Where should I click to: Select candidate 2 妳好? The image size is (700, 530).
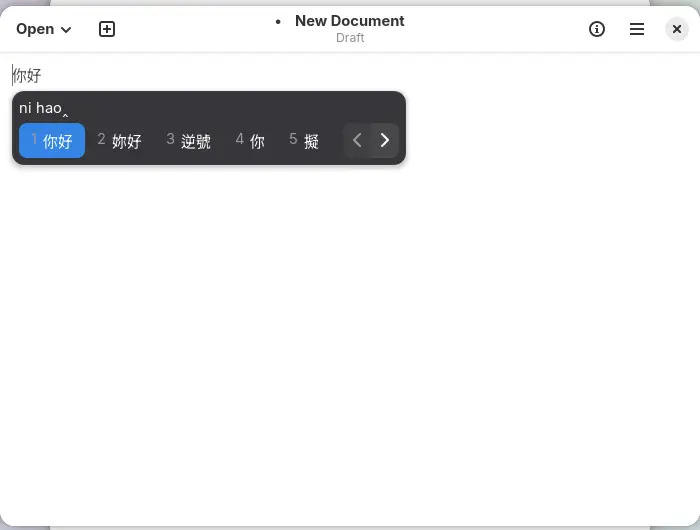pyautogui.click(x=120, y=141)
